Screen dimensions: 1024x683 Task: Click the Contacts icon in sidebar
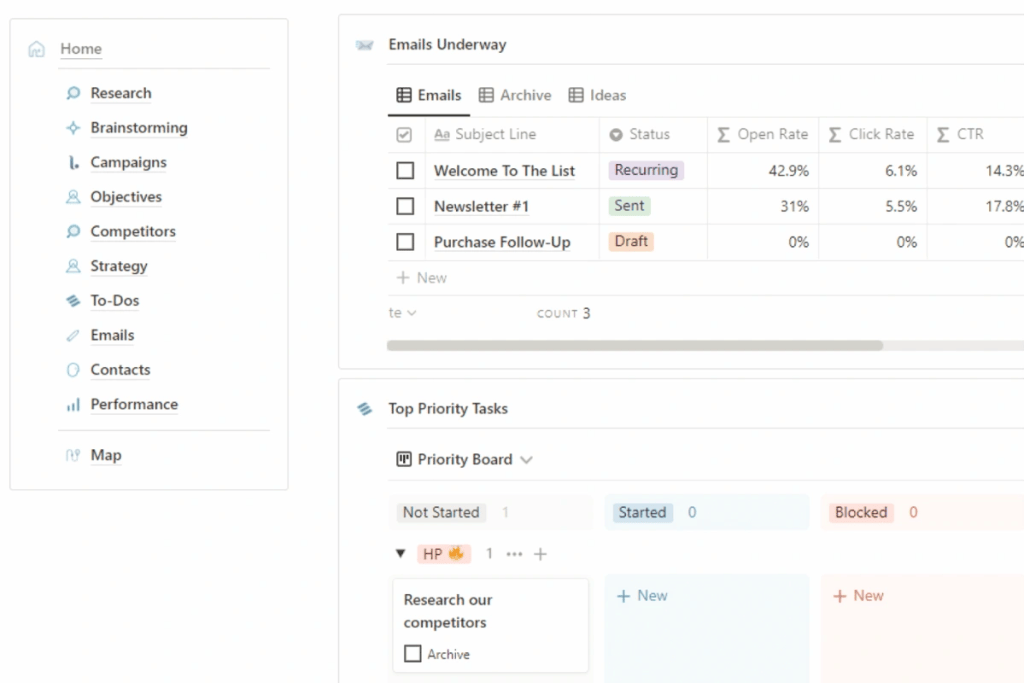(x=73, y=370)
